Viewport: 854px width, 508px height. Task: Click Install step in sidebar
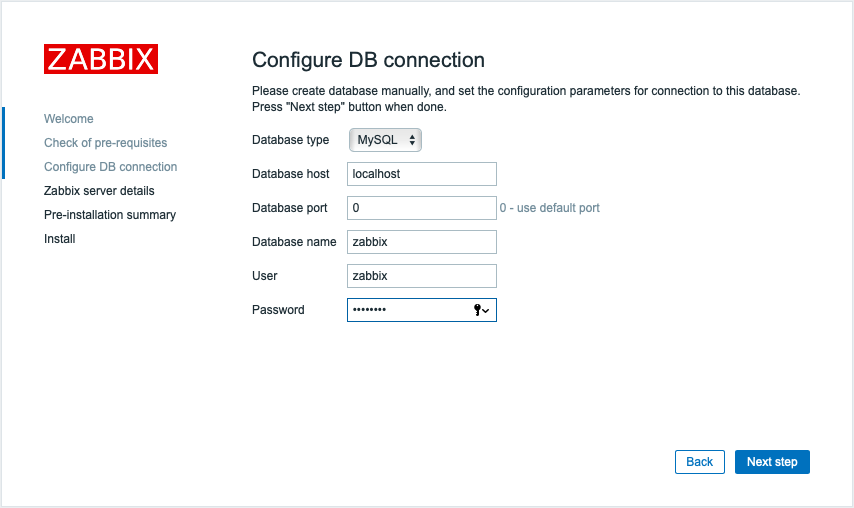click(60, 239)
